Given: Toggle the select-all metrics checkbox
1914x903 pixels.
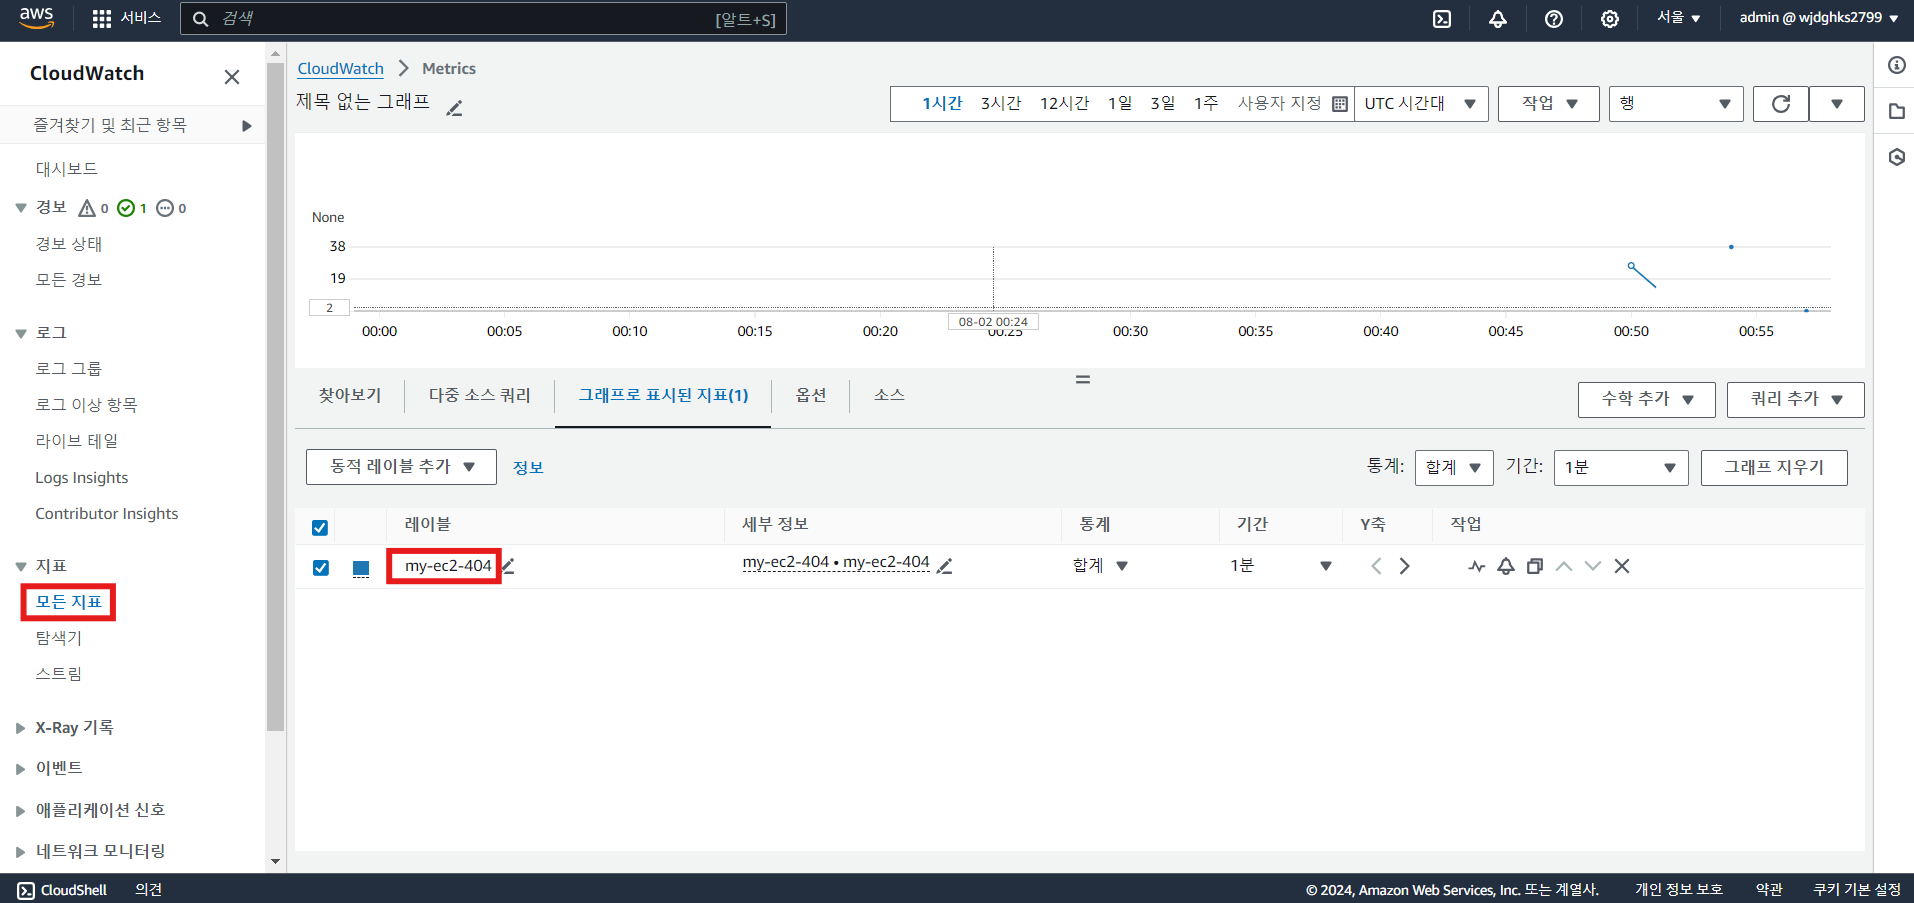Looking at the screenshot, I should coord(320,528).
